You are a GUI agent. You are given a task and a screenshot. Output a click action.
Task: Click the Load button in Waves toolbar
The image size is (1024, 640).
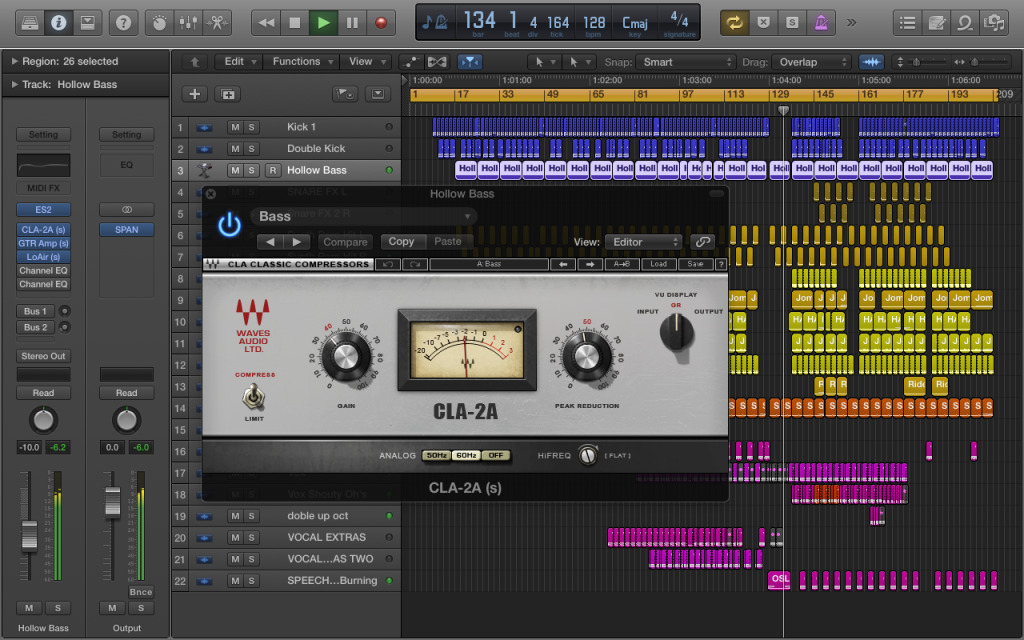[x=659, y=265]
